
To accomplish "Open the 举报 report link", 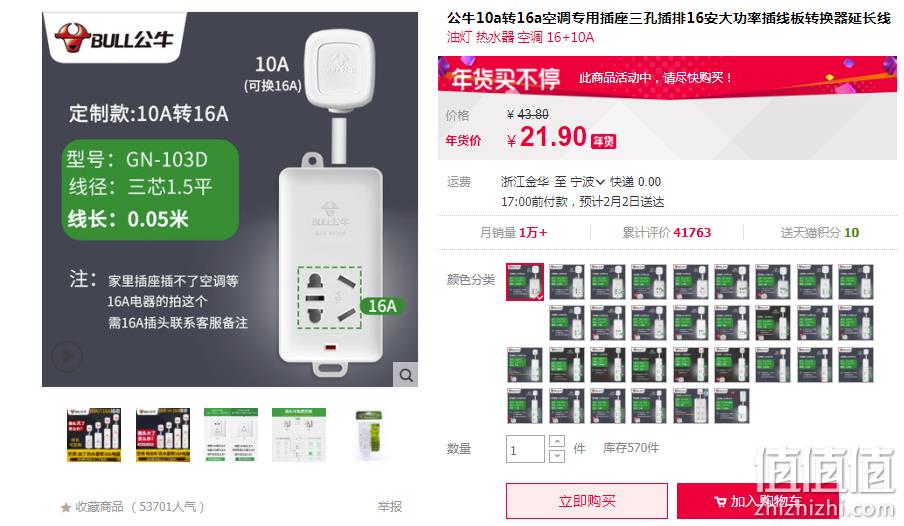I will click(390, 506).
